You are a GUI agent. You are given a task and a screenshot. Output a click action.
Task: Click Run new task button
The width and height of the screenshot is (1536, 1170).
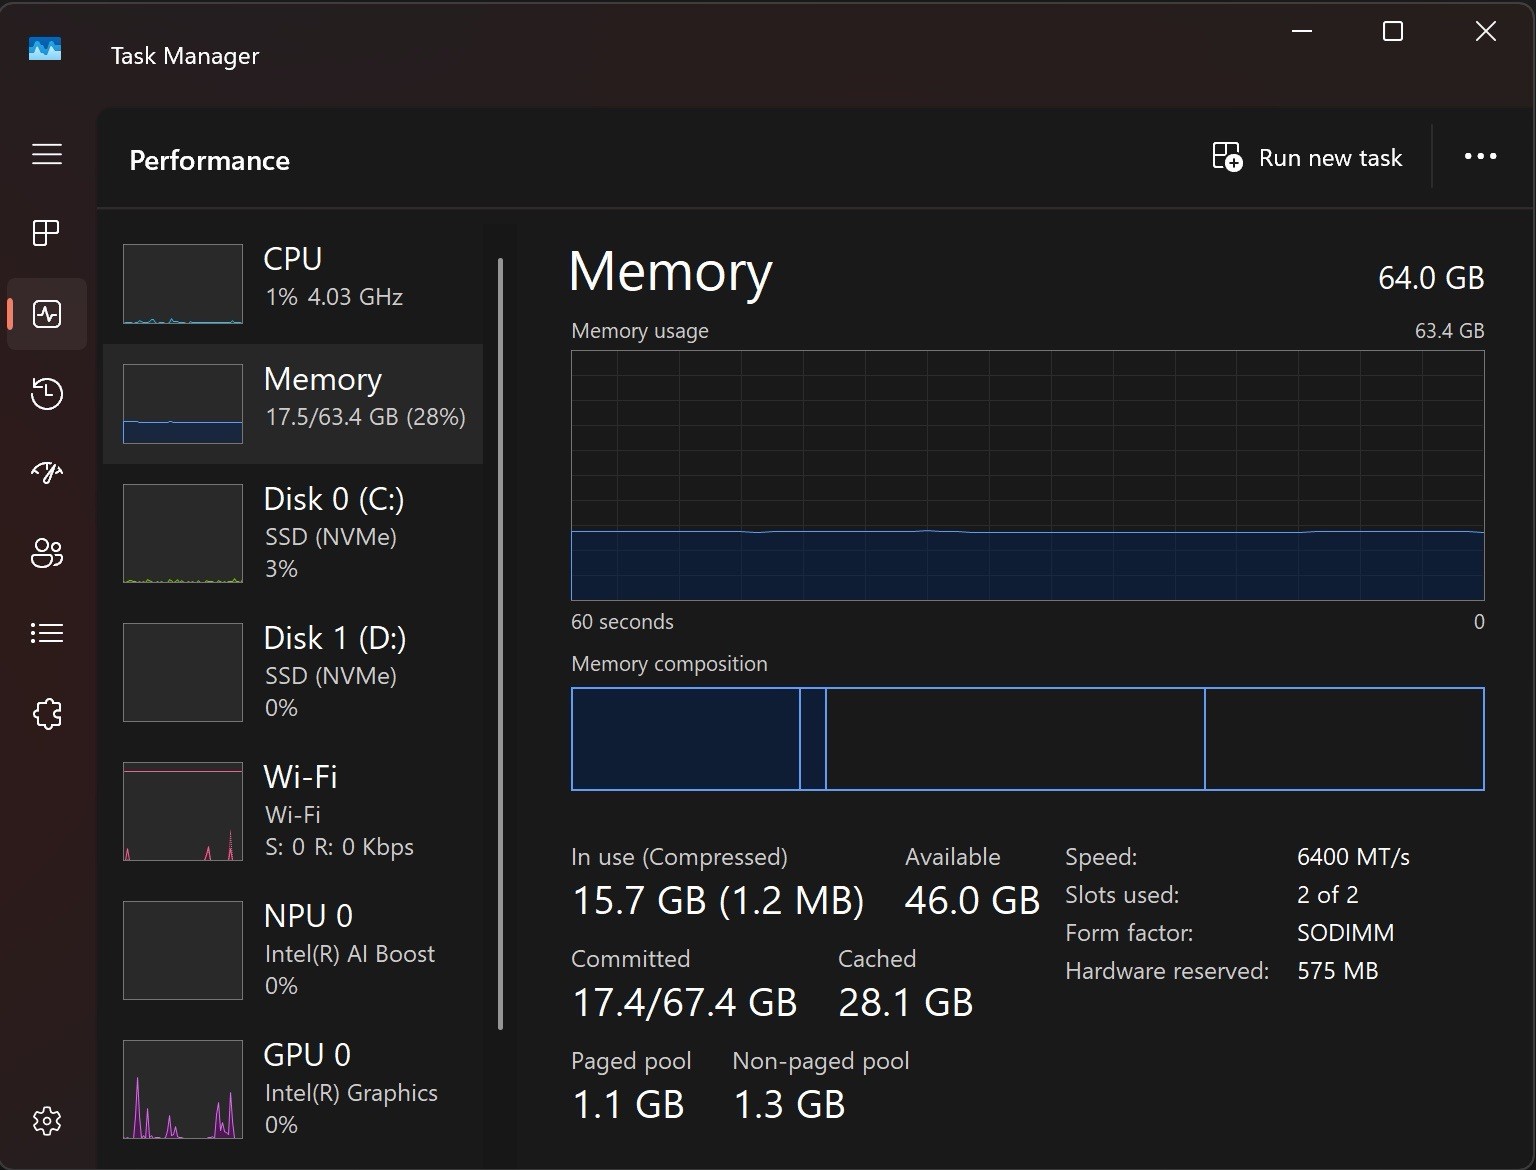1307,158
